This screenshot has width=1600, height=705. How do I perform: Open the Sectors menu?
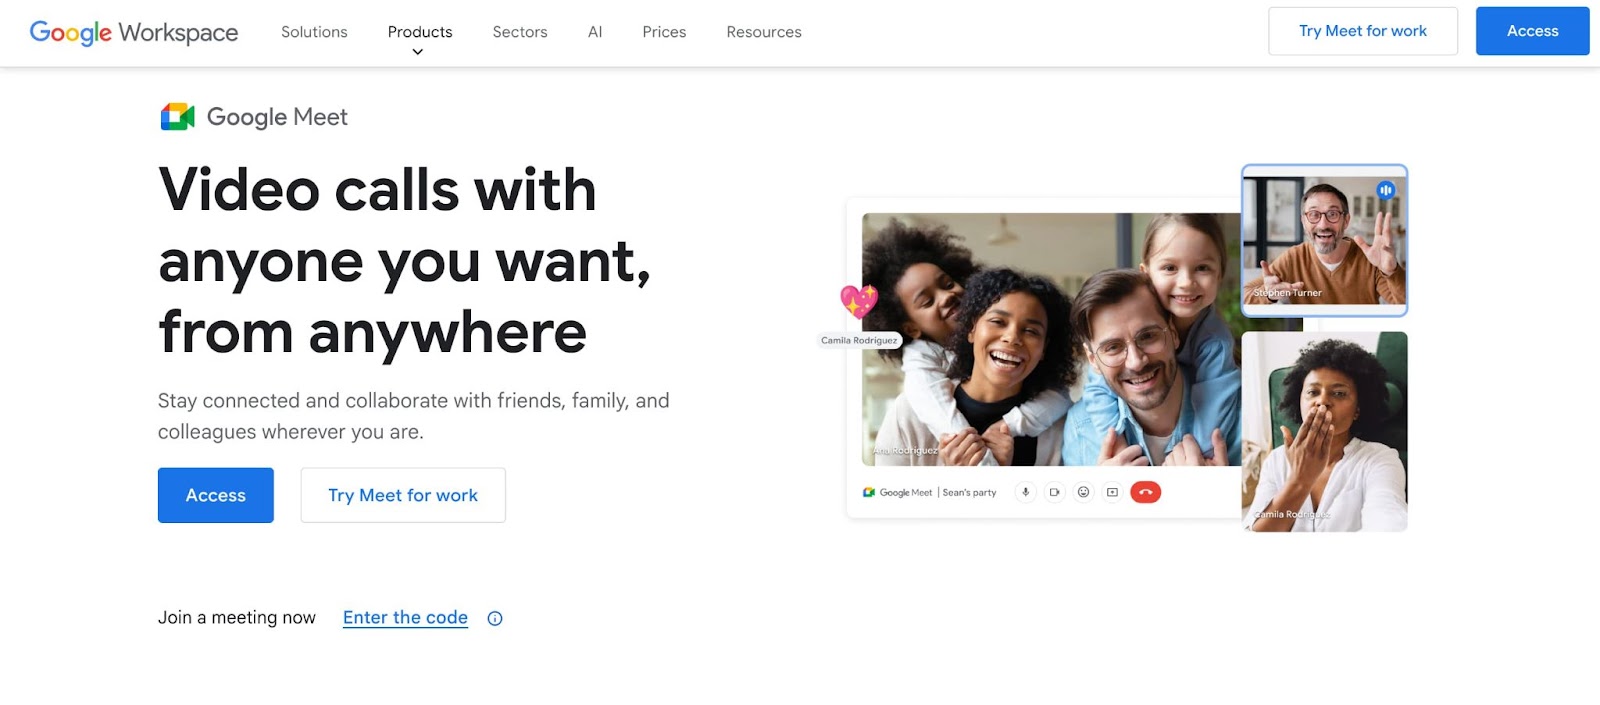pos(520,32)
